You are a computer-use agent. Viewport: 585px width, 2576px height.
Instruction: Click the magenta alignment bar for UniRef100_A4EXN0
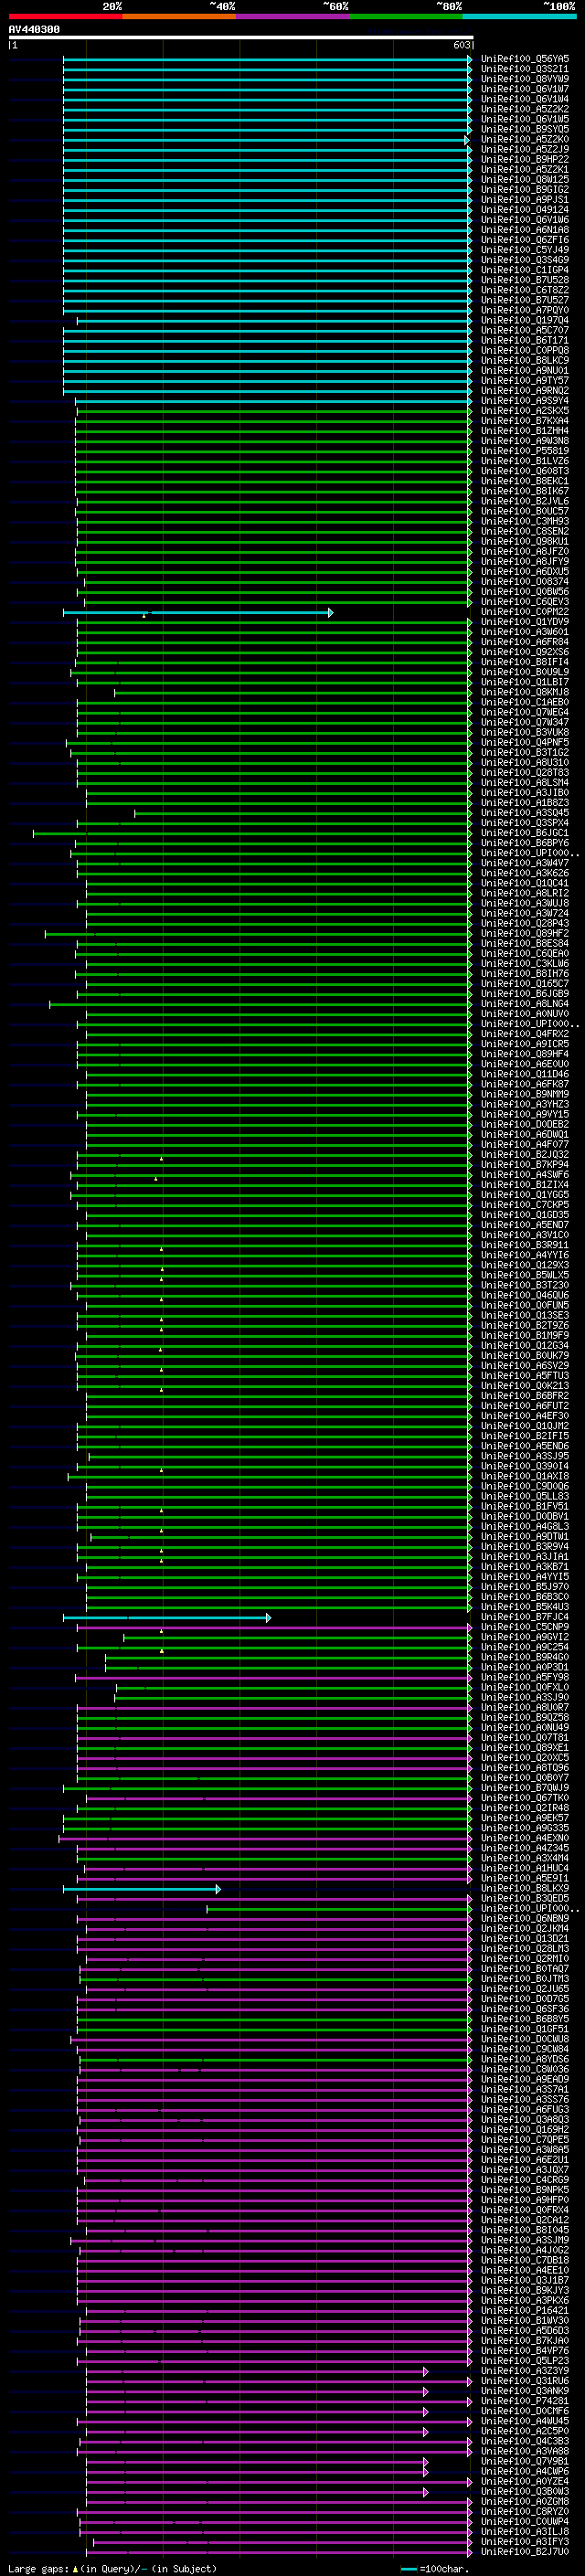(266, 1838)
